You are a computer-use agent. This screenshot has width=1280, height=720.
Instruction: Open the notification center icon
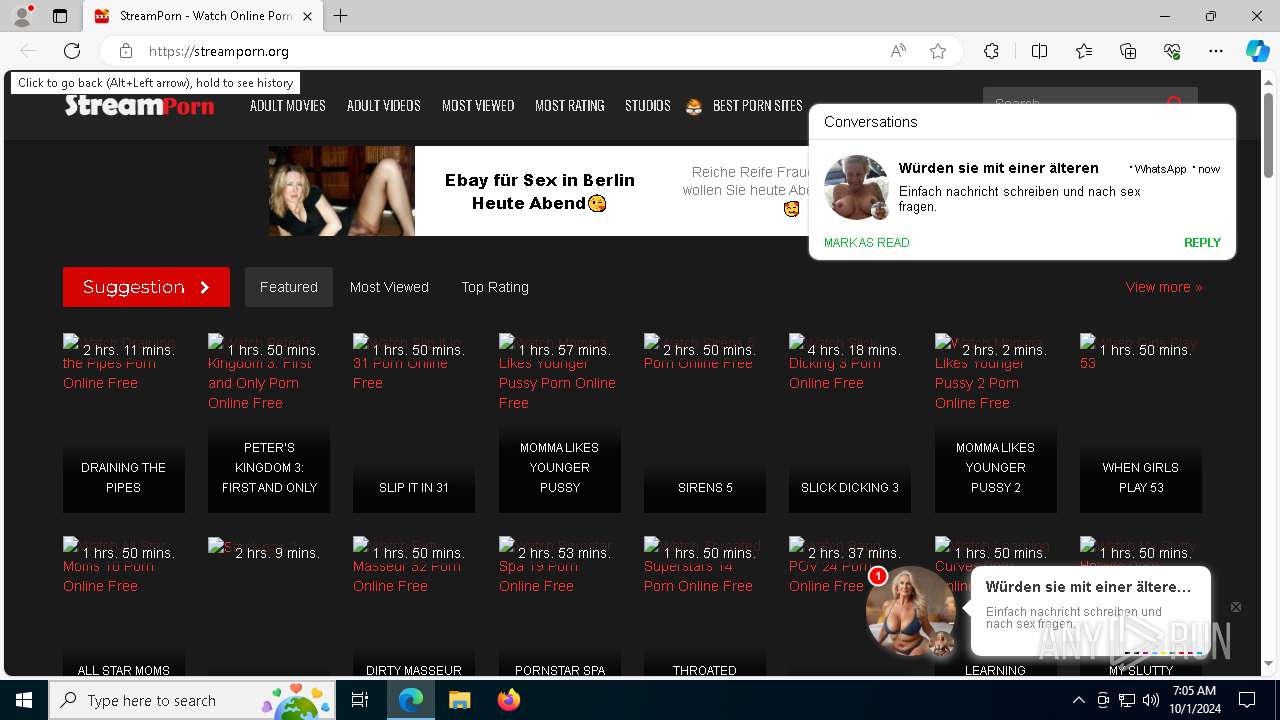pyautogui.click(x=1247, y=700)
